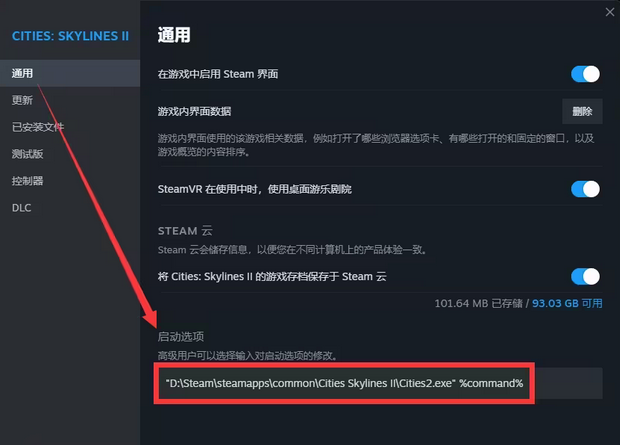Click the CITIES: SKYLINES II title

tap(70, 36)
